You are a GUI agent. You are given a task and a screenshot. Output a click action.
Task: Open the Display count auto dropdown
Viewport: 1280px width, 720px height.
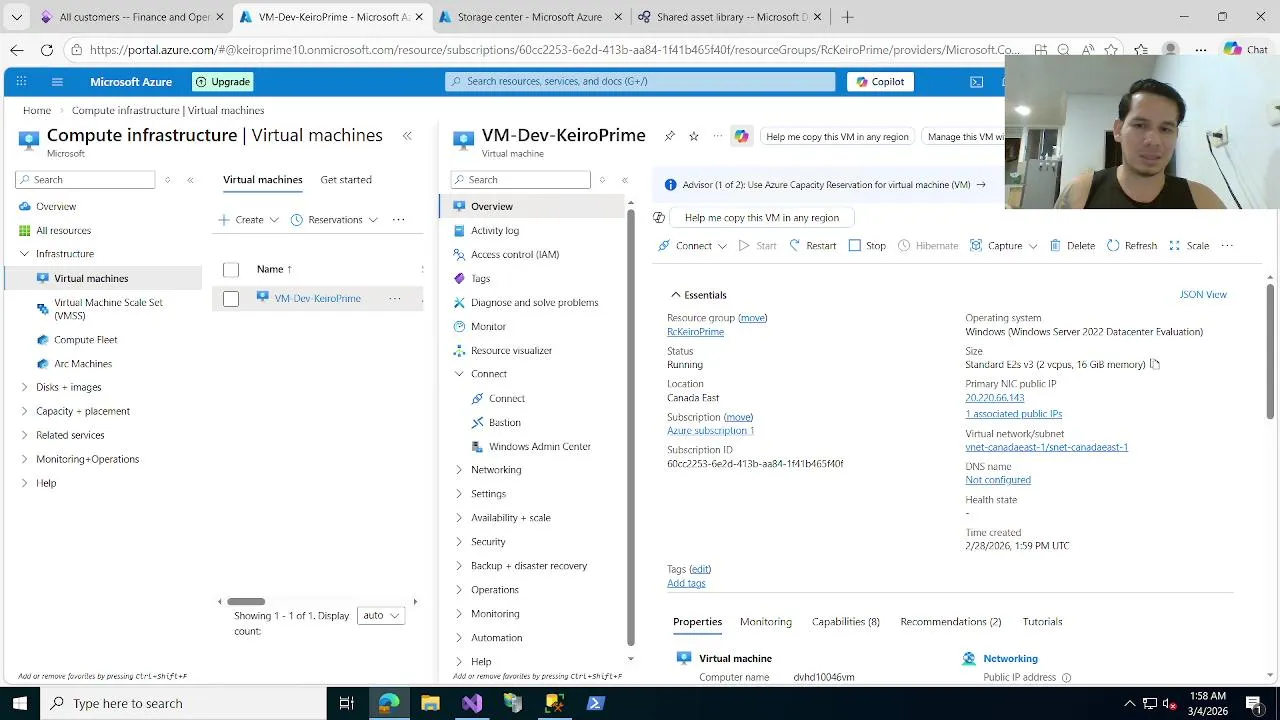click(x=380, y=616)
